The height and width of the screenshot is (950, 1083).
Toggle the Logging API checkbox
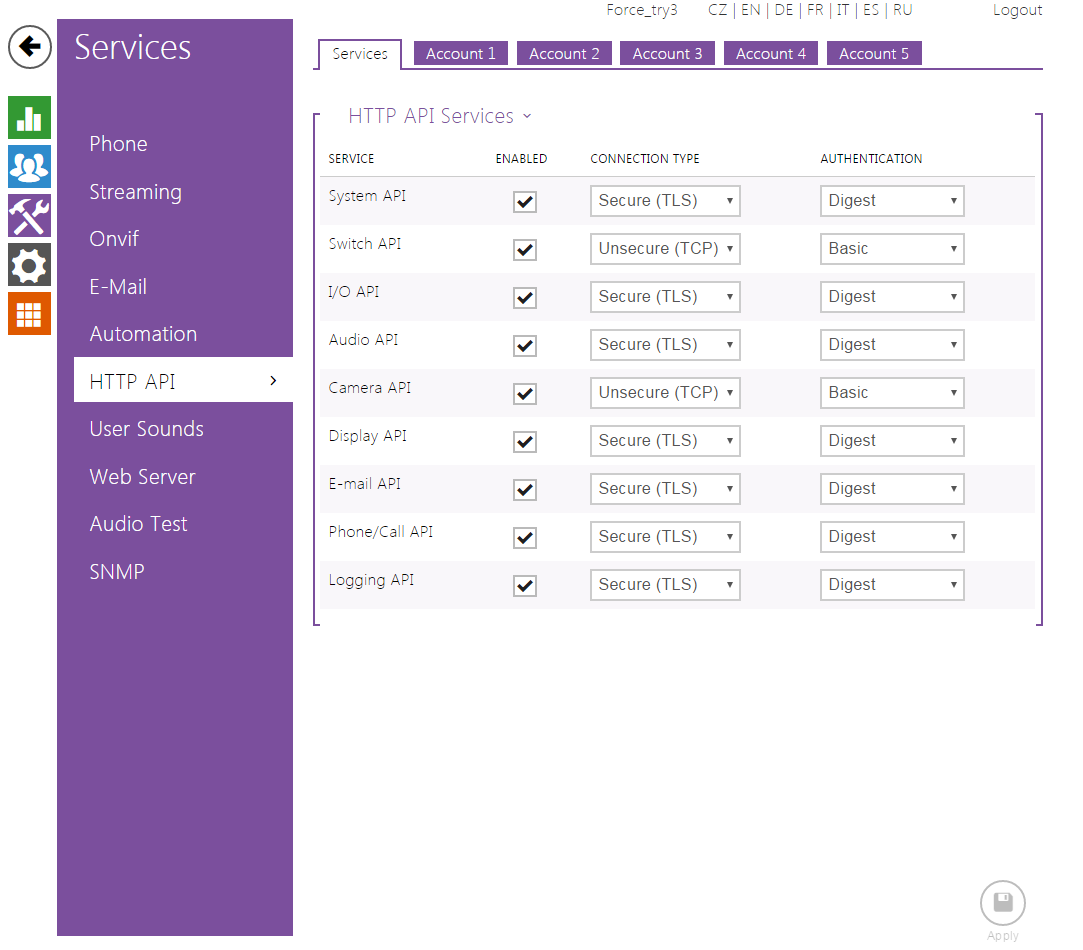click(x=525, y=586)
